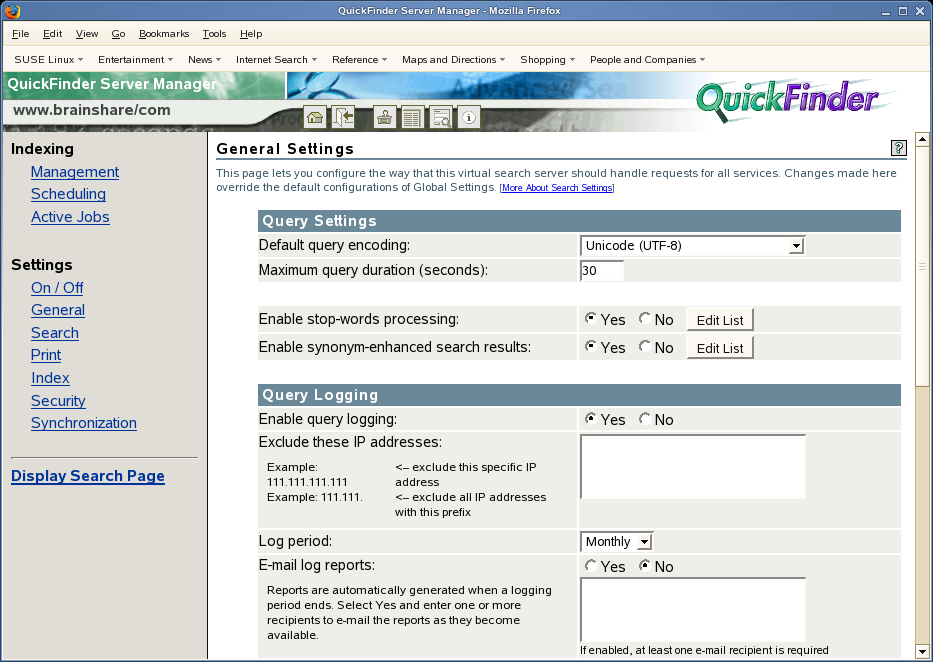Select Yes for stop-words processing
The height and width of the screenshot is (662, 933).
click(x=590, y=318)
